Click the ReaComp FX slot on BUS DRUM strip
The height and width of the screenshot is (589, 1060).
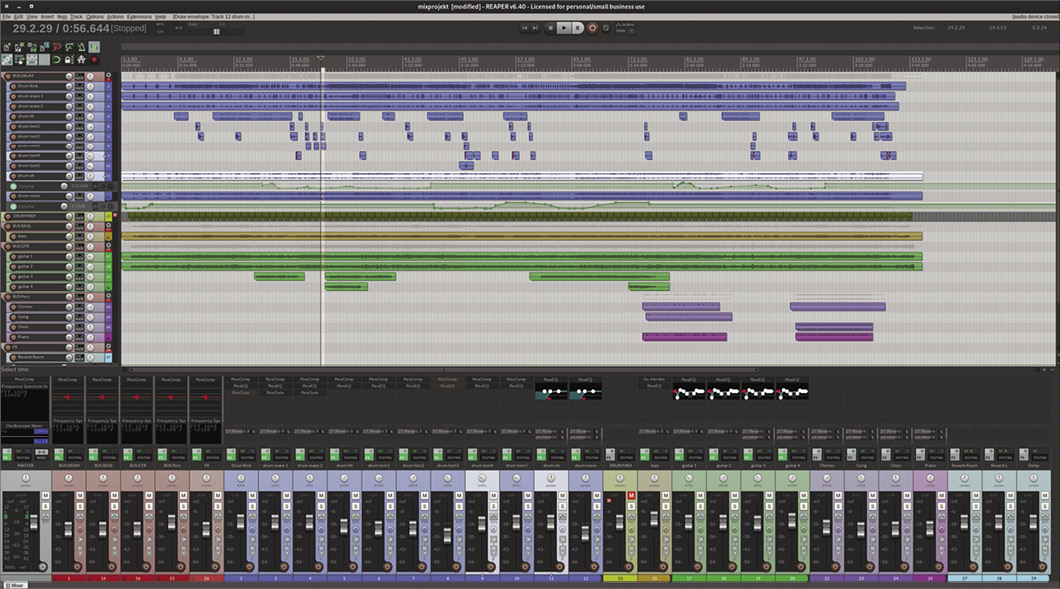tap(68, 379)
